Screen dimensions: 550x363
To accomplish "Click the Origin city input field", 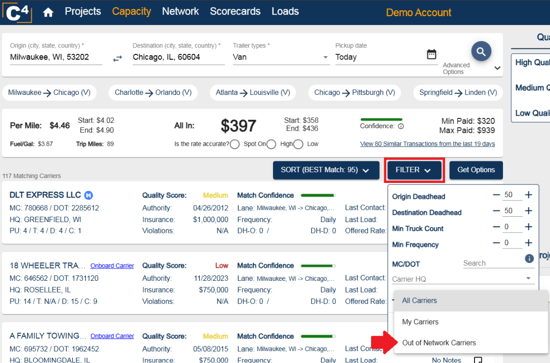I will (x=56, y=57).
